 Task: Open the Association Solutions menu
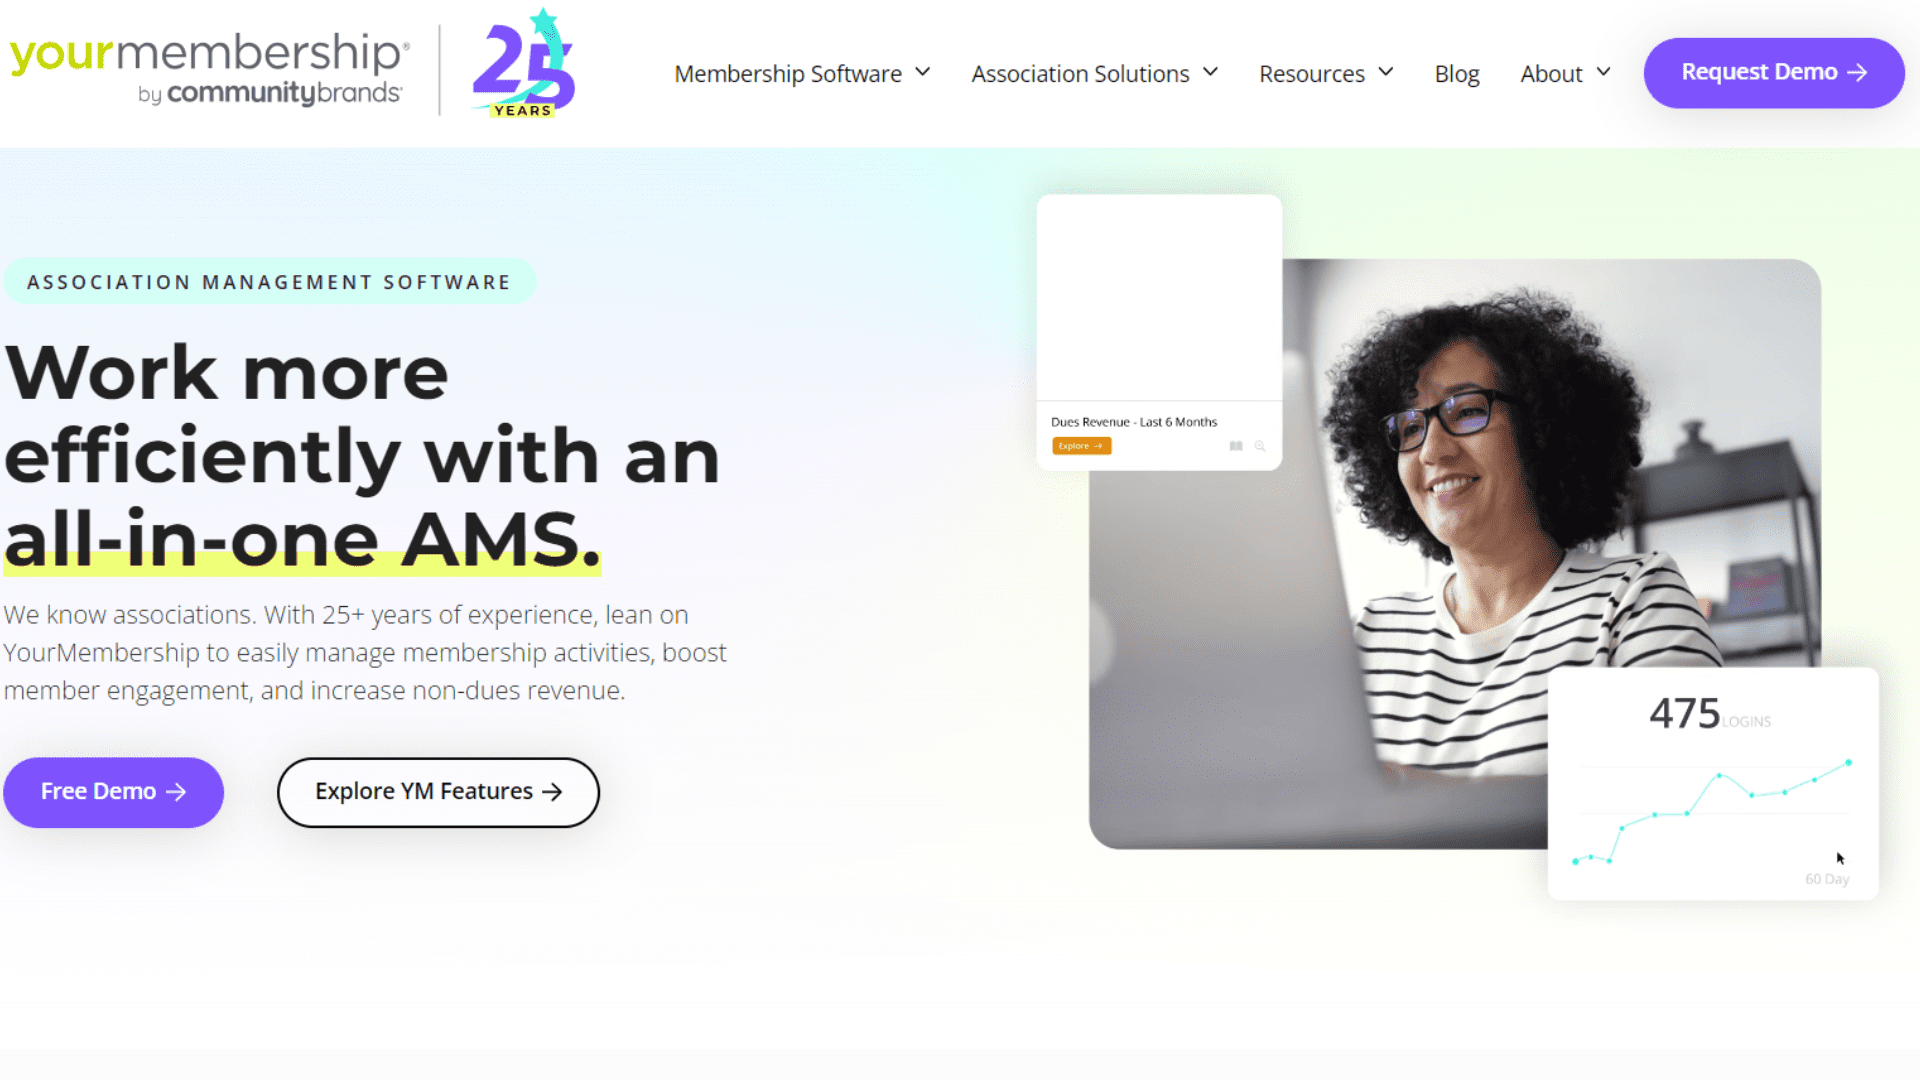point(1080,74)
